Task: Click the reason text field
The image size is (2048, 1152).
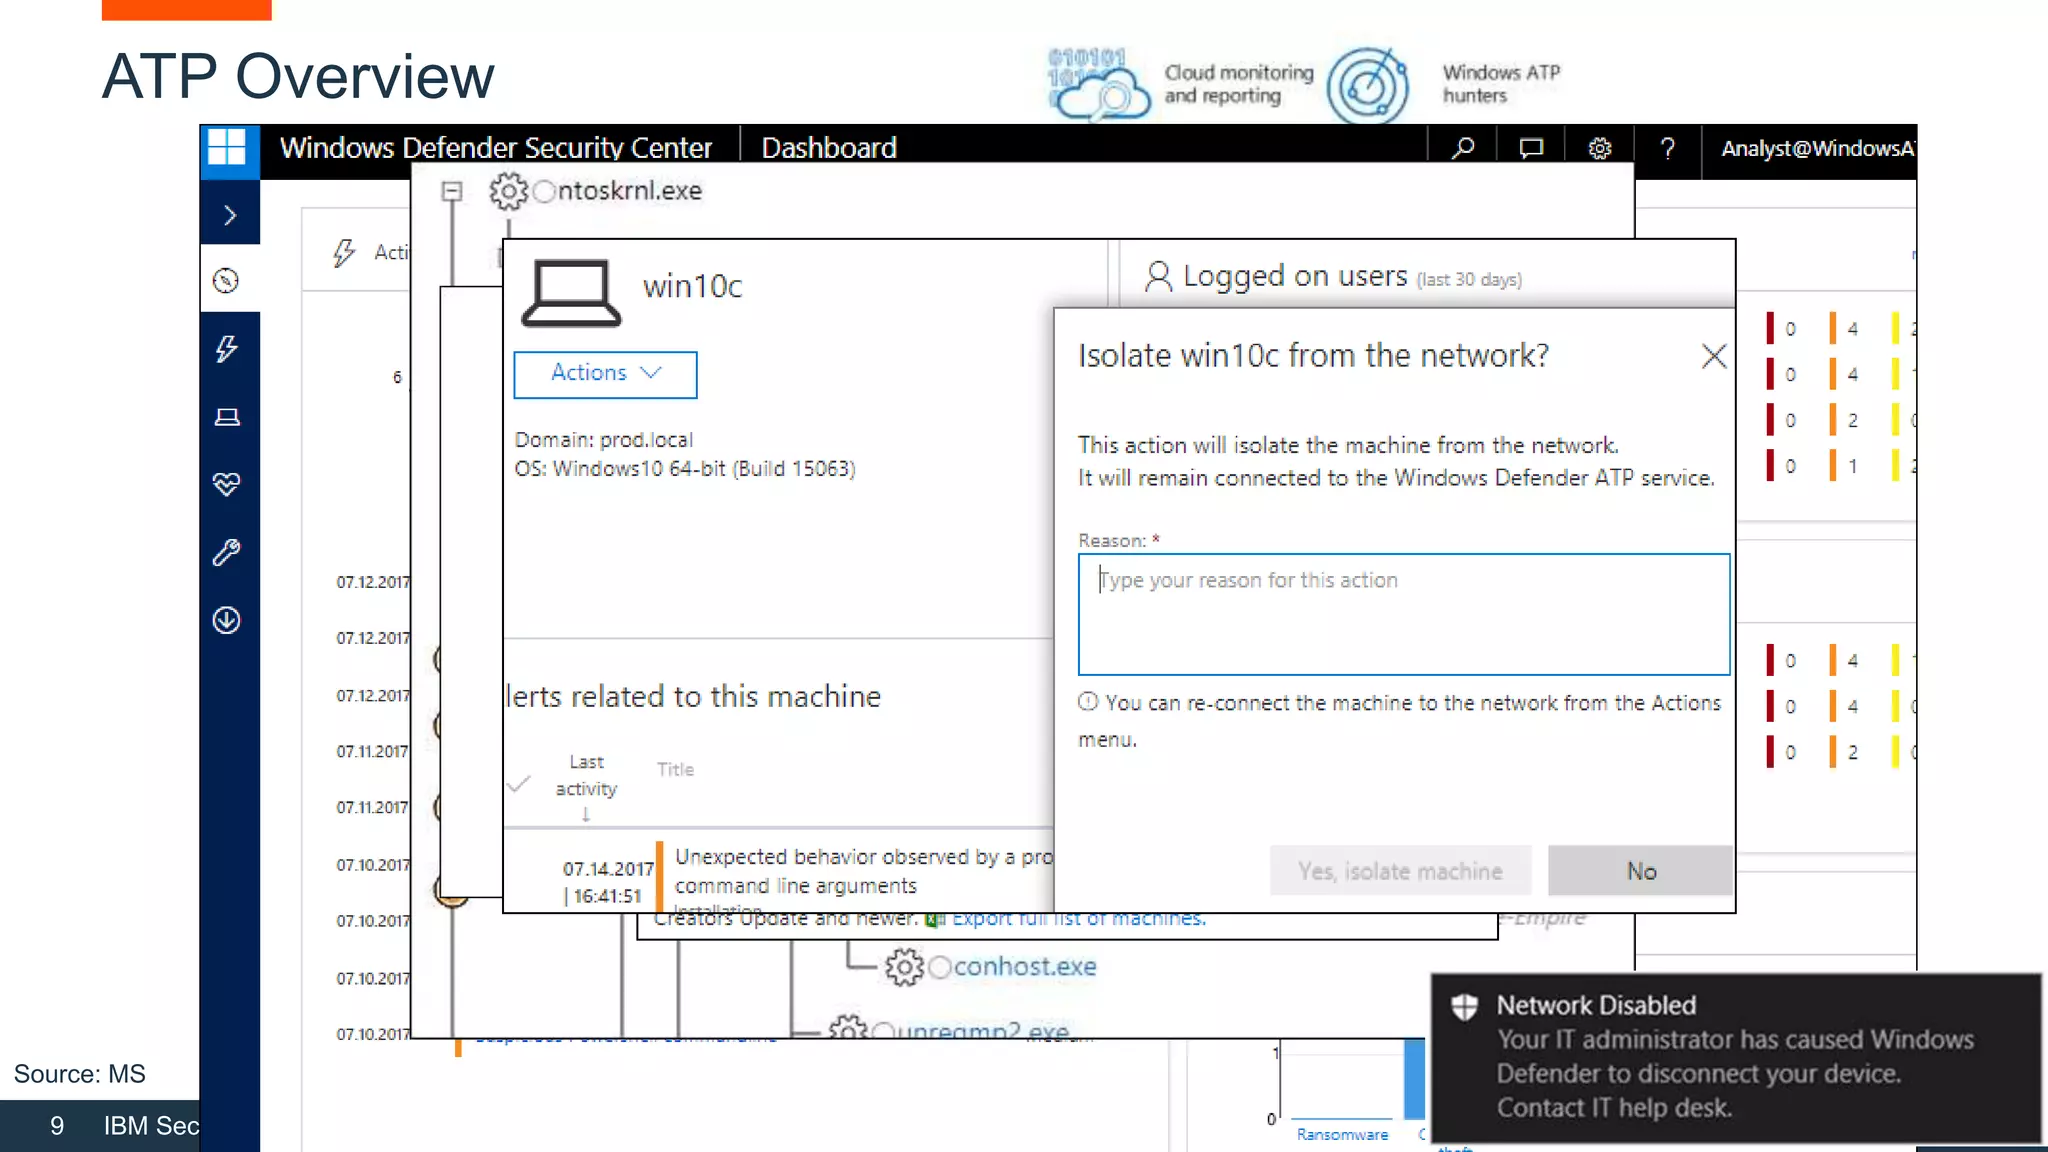Action: click(1404, 614)
